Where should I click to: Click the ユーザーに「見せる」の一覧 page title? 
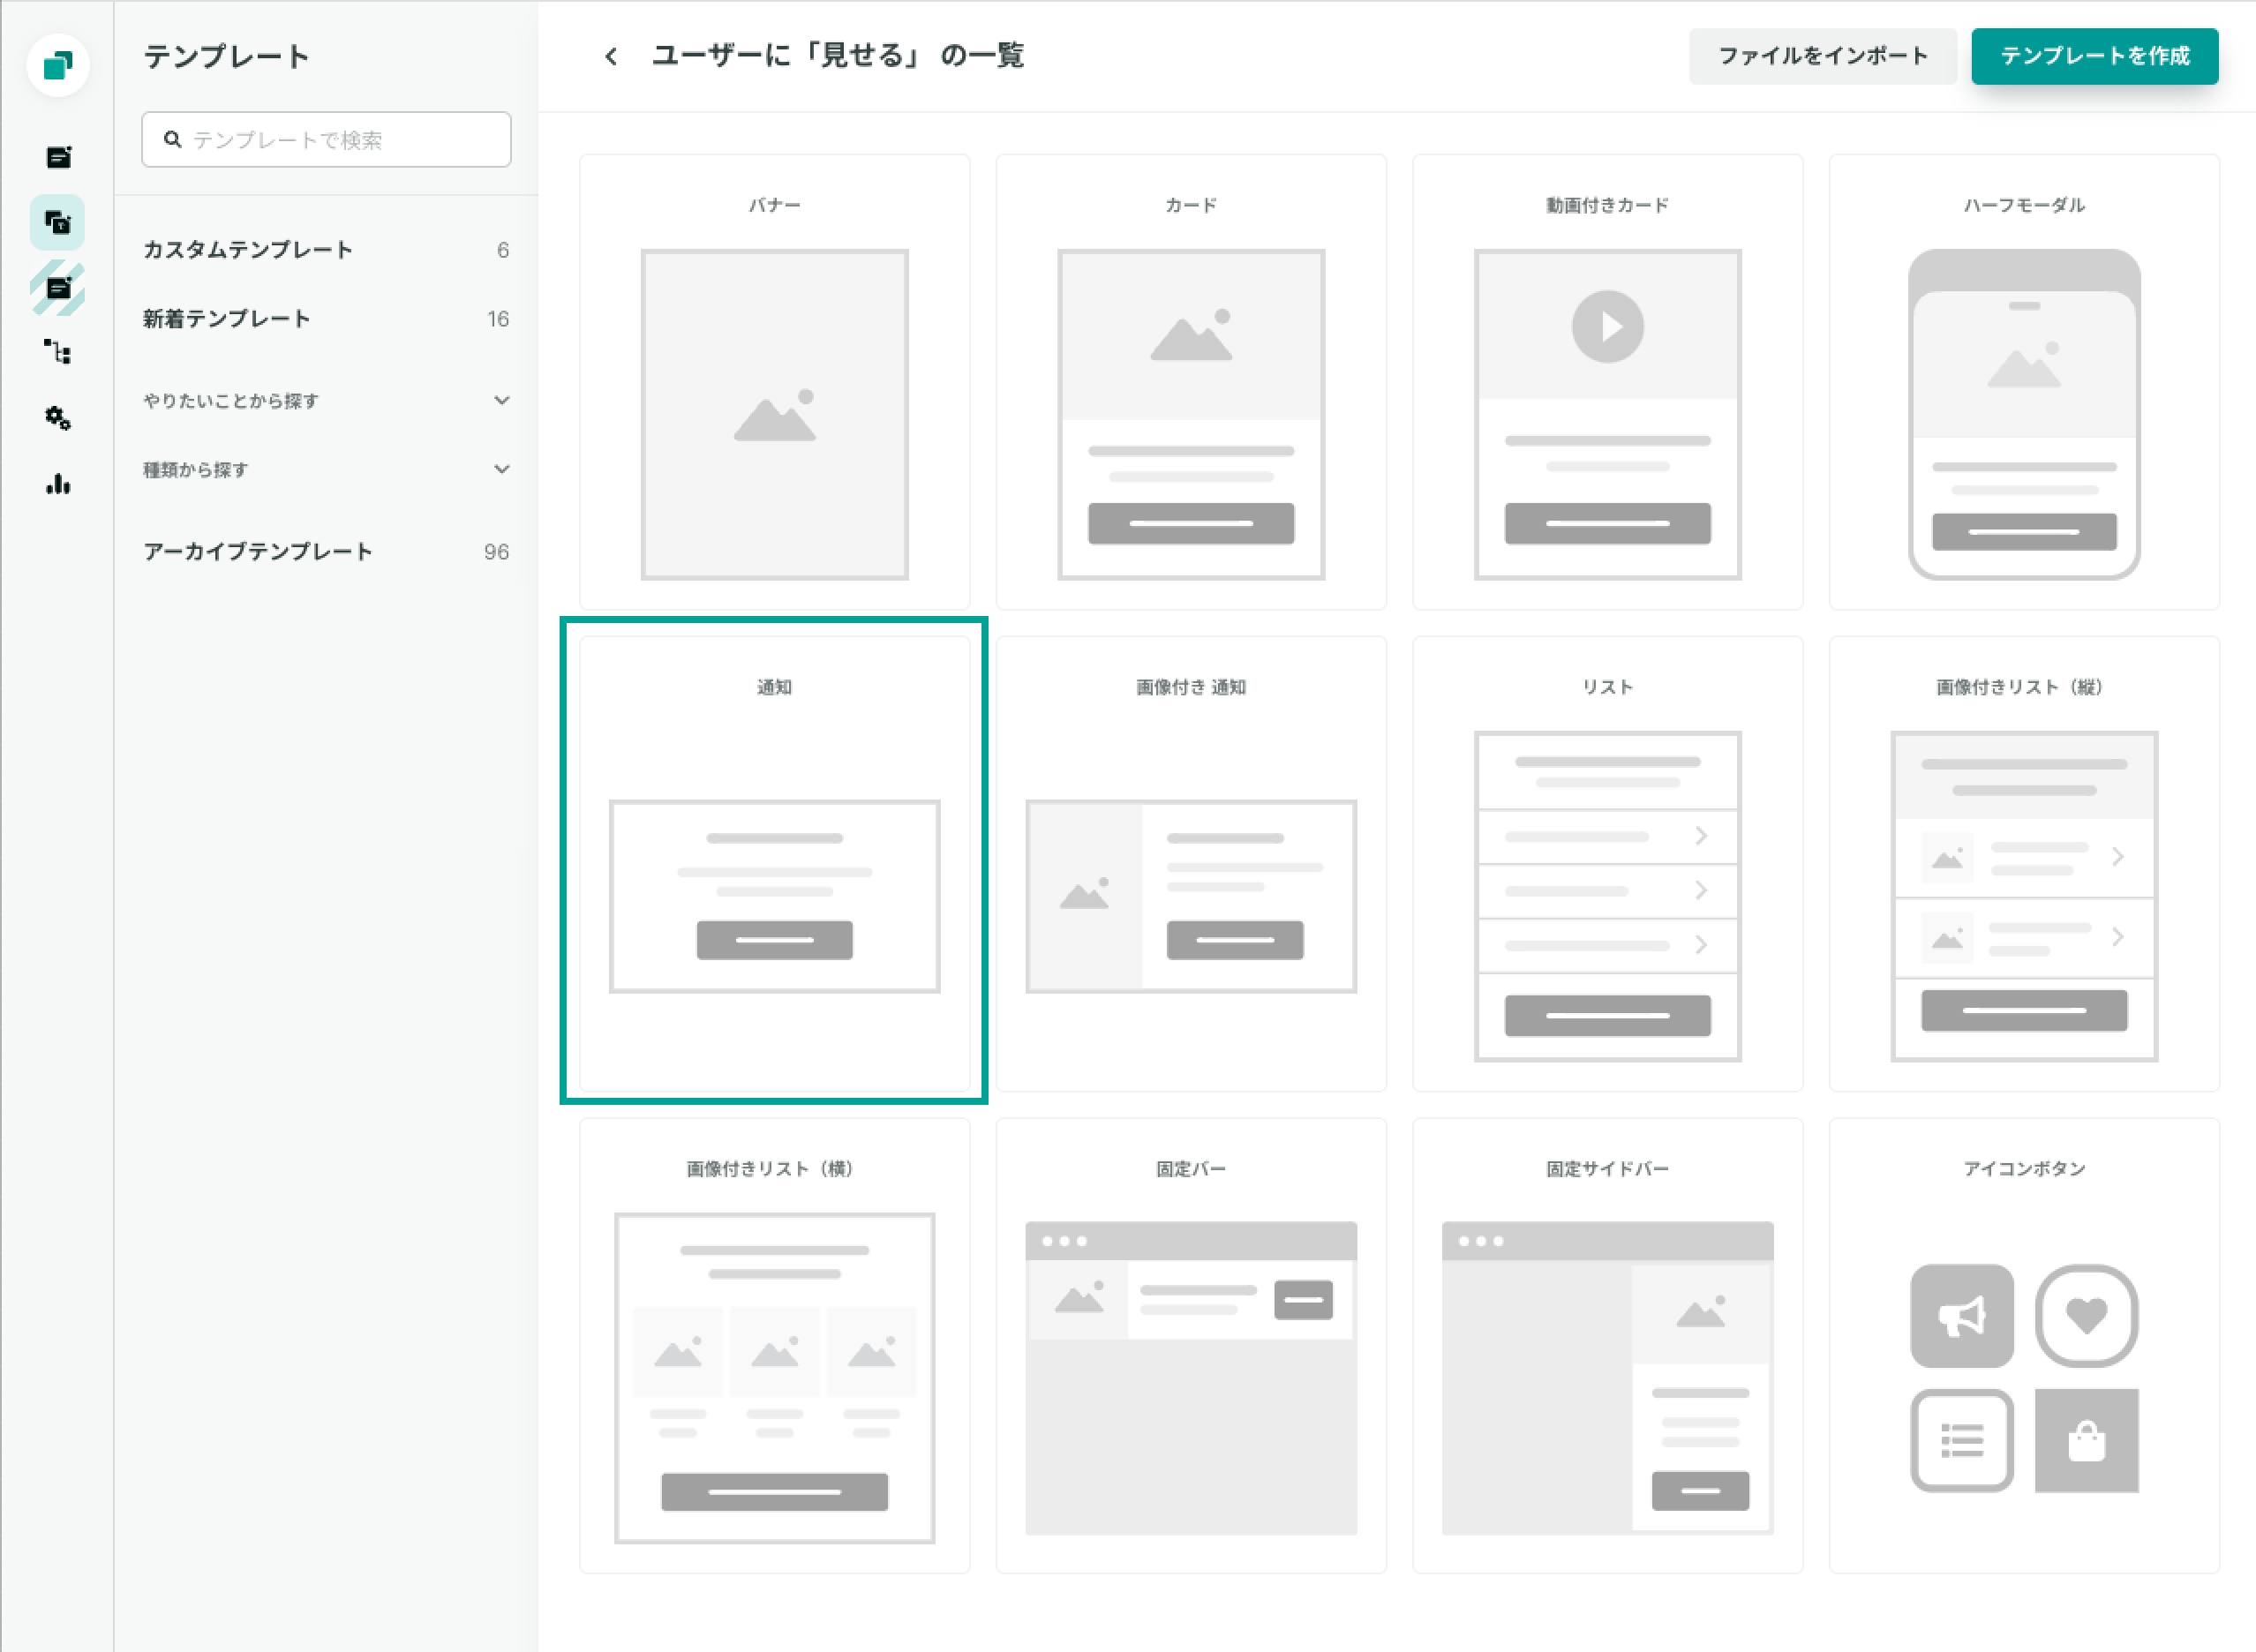838,56
